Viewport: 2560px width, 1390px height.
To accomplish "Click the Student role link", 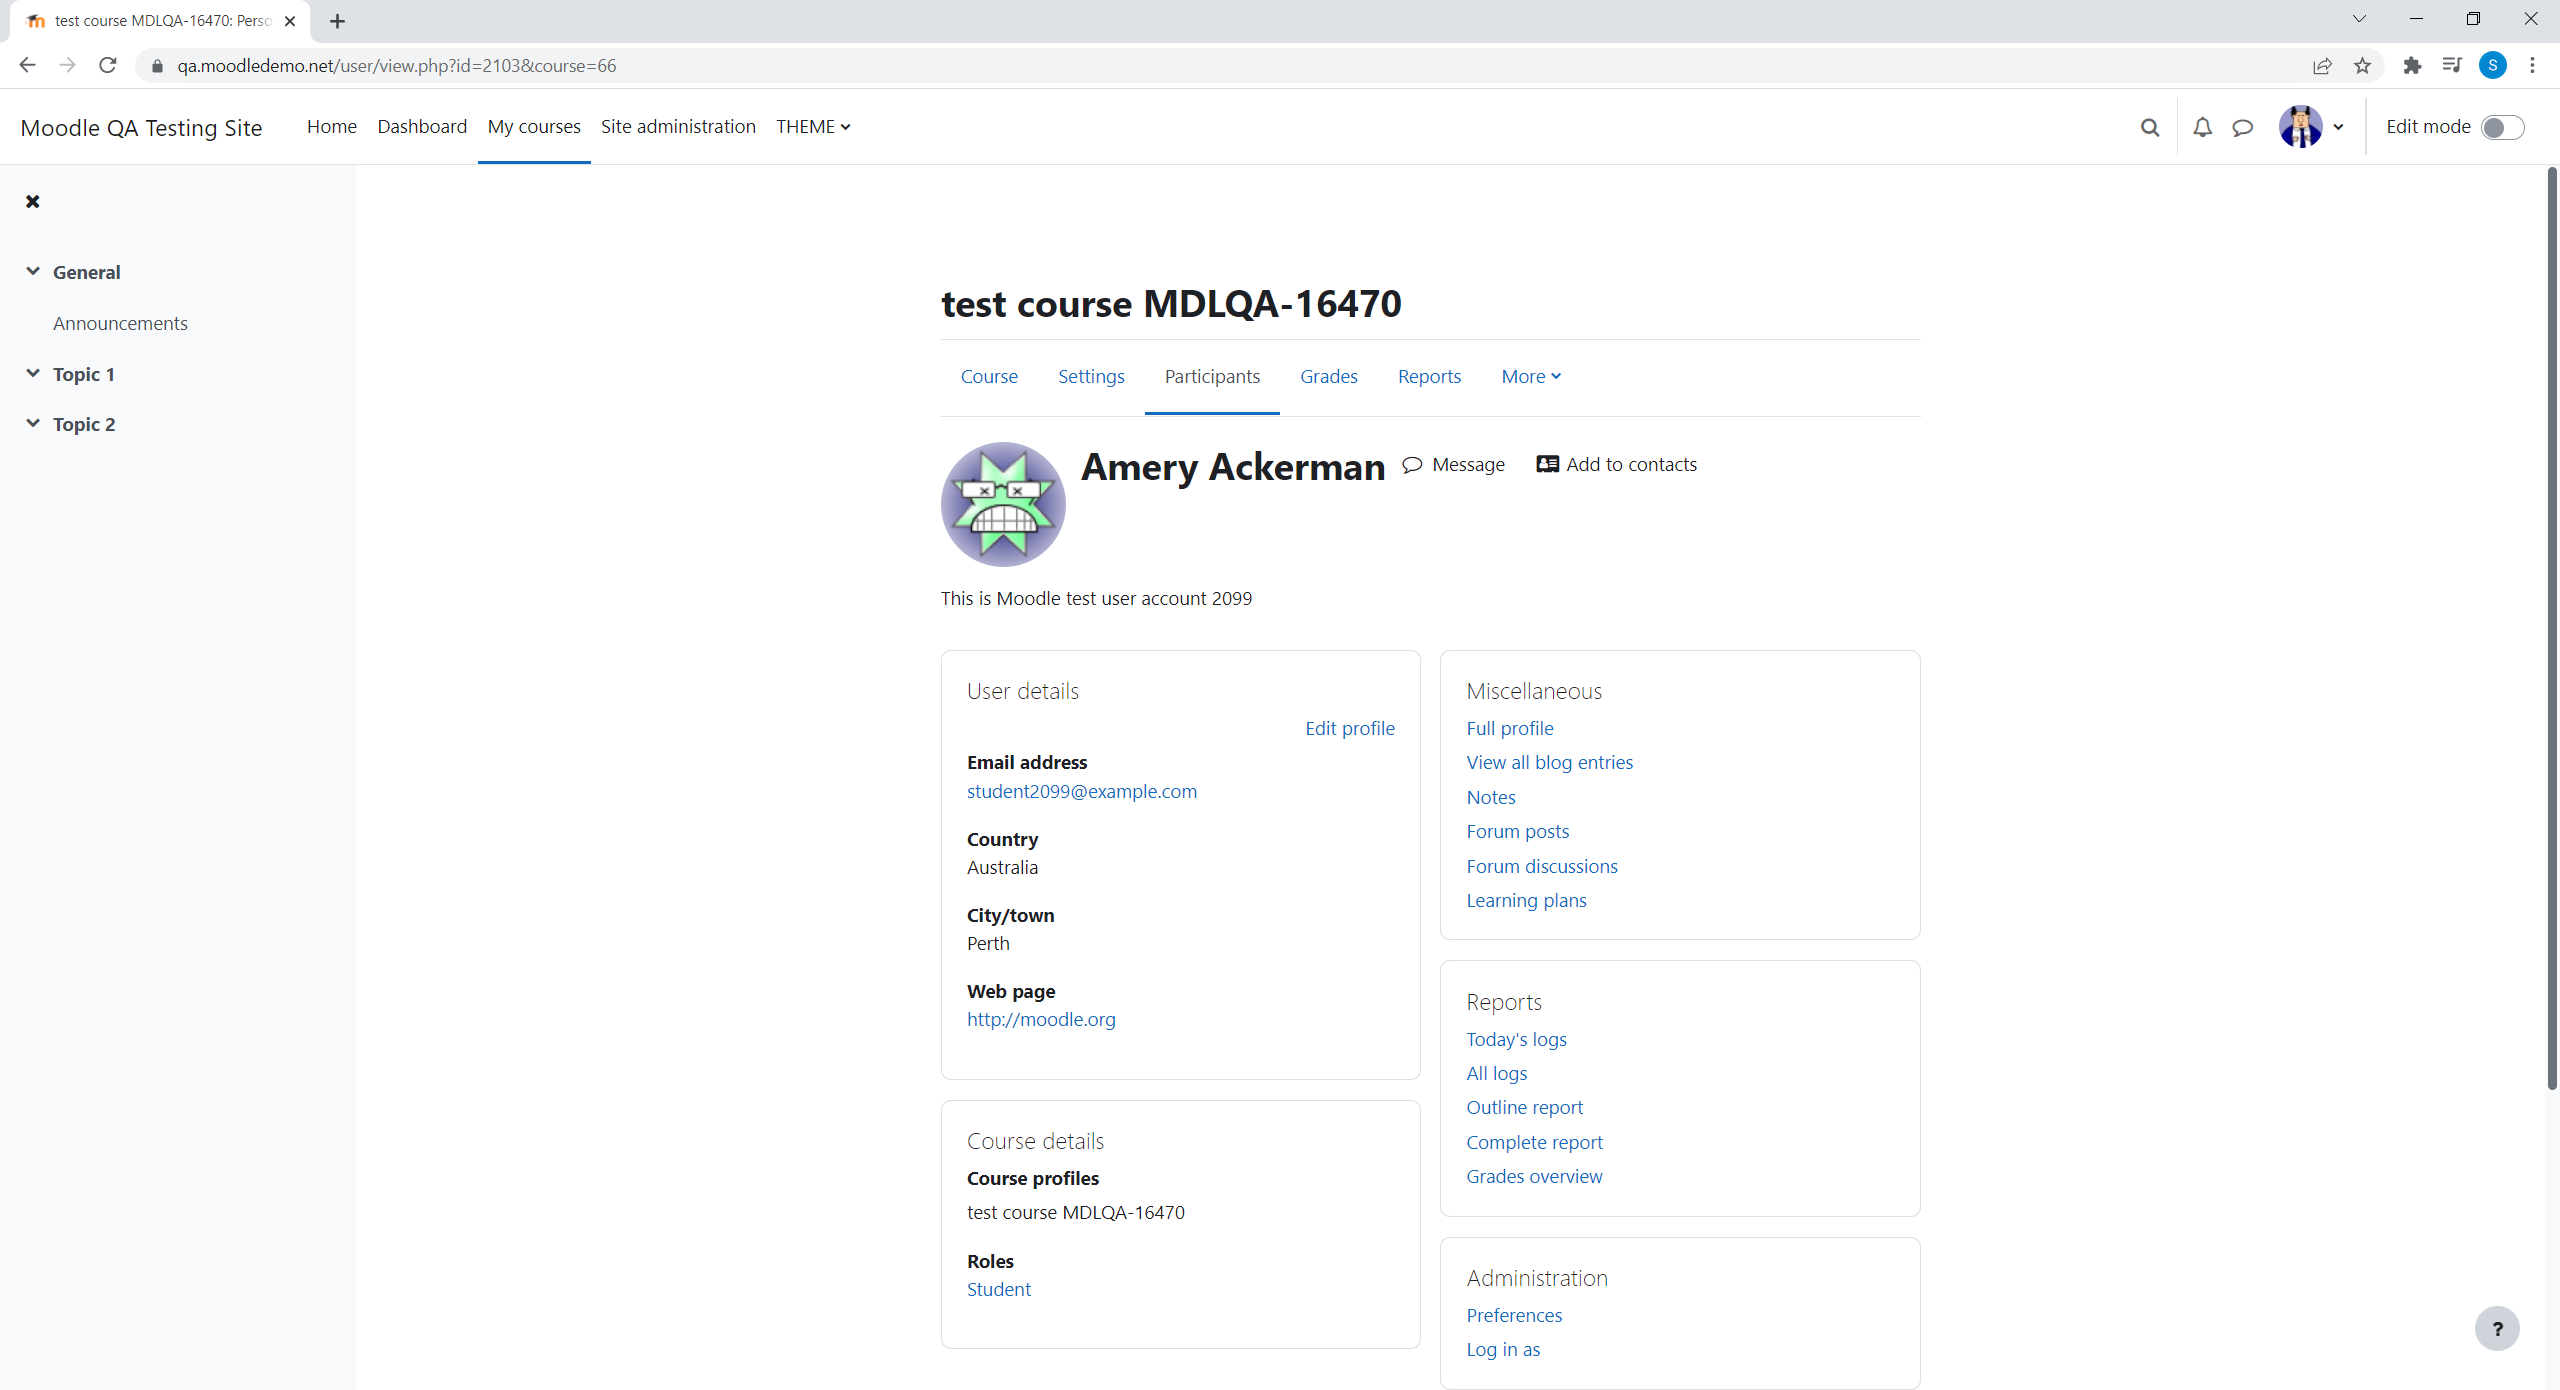I will [x=998, y=1289].
